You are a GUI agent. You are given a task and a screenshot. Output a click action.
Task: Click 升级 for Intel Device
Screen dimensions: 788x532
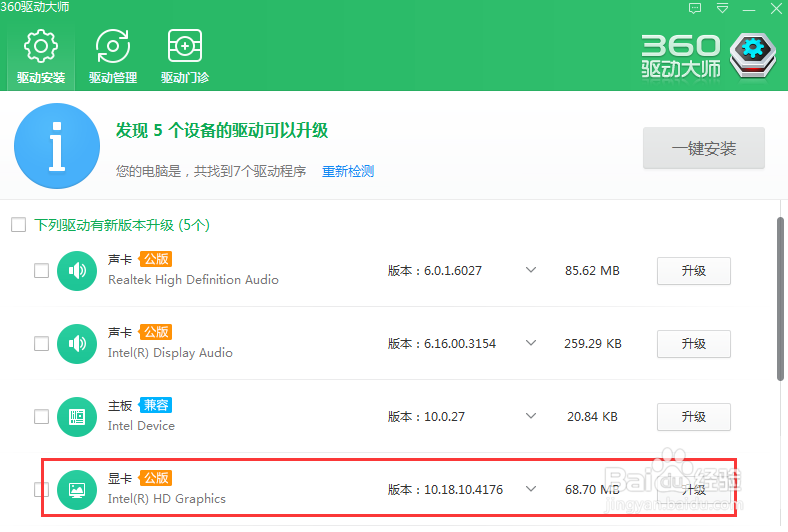(x=694, y=416)
